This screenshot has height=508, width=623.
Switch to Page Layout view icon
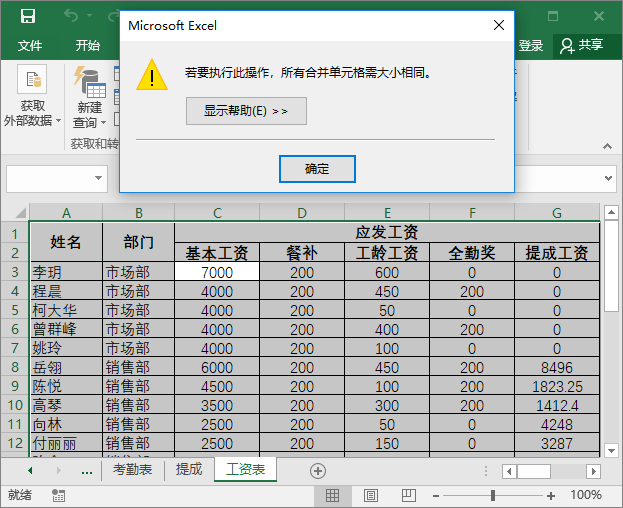[x=371, y=495]
